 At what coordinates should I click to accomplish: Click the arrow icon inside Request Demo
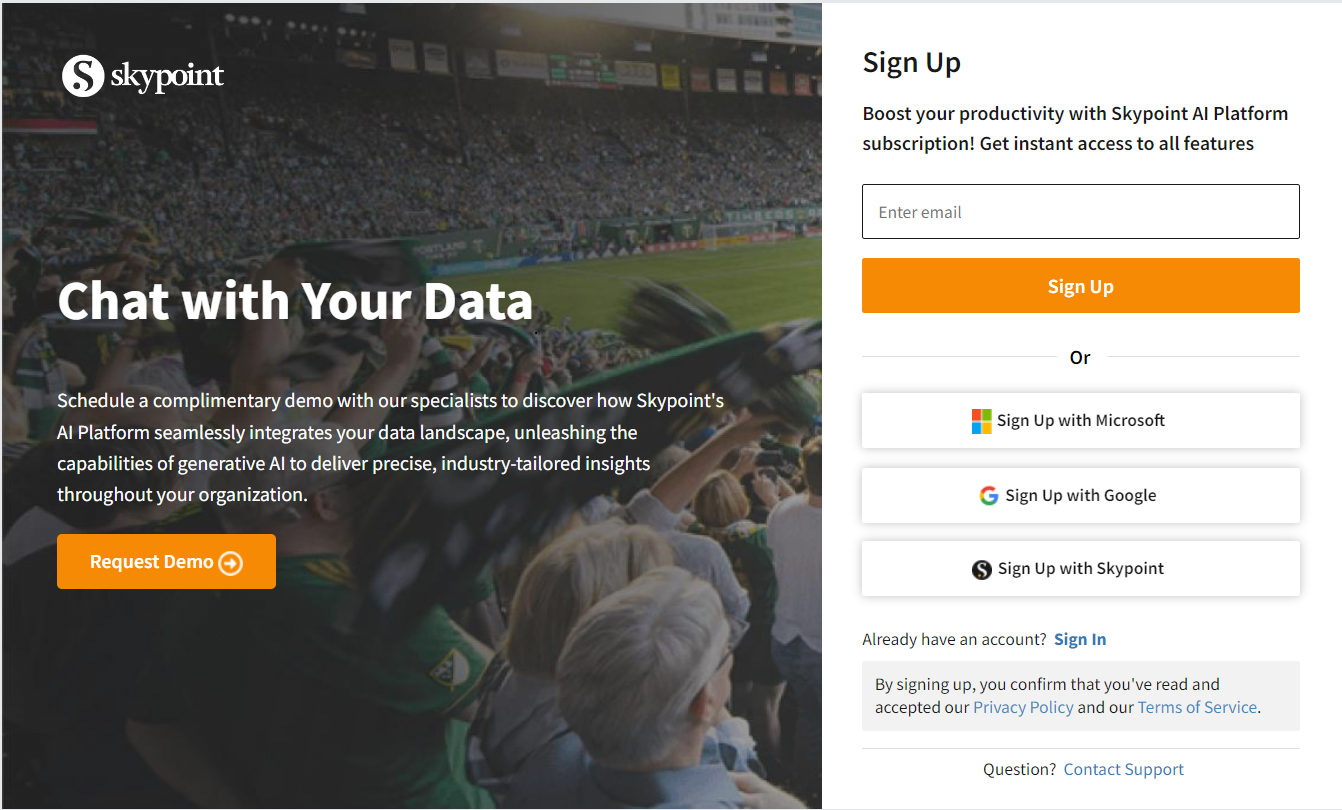point(231,563)
